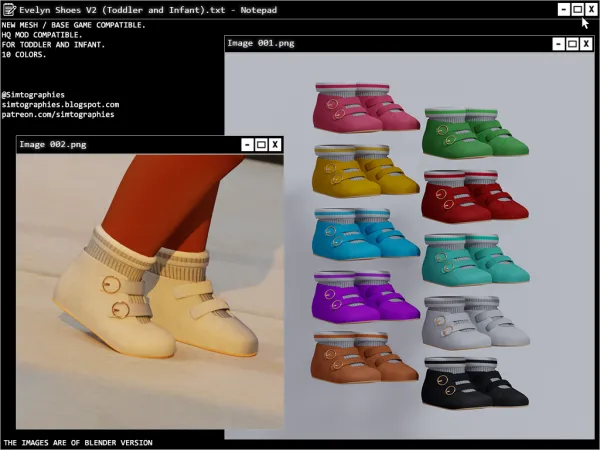
Task: Select the purple shoes swatch
Action: click(x=366, y=297)
